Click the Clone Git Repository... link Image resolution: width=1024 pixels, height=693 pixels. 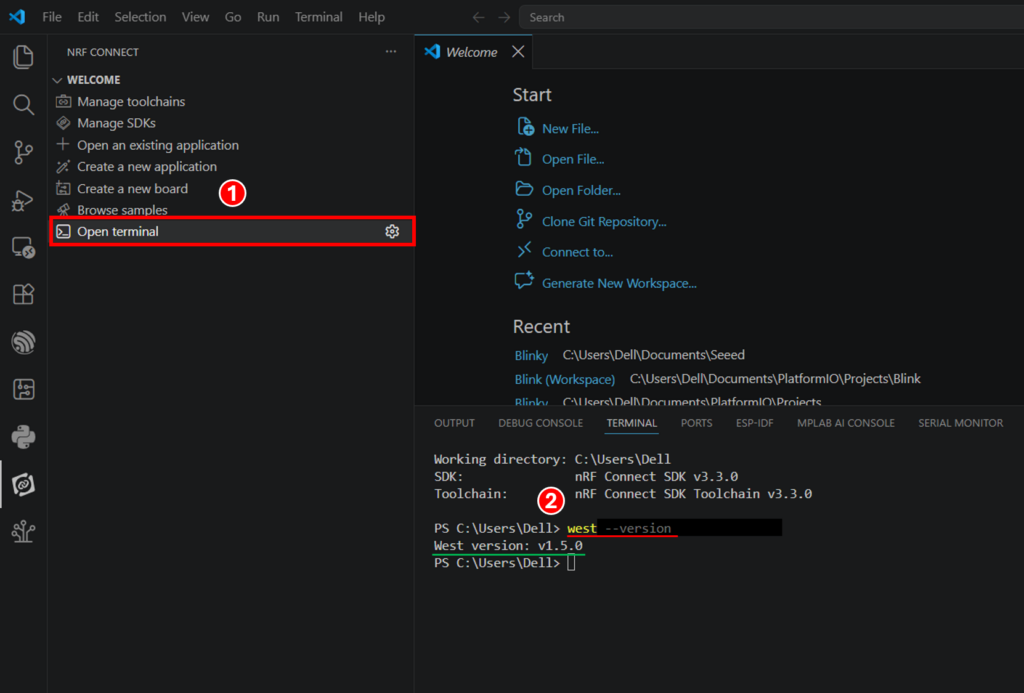pos(604,221)
